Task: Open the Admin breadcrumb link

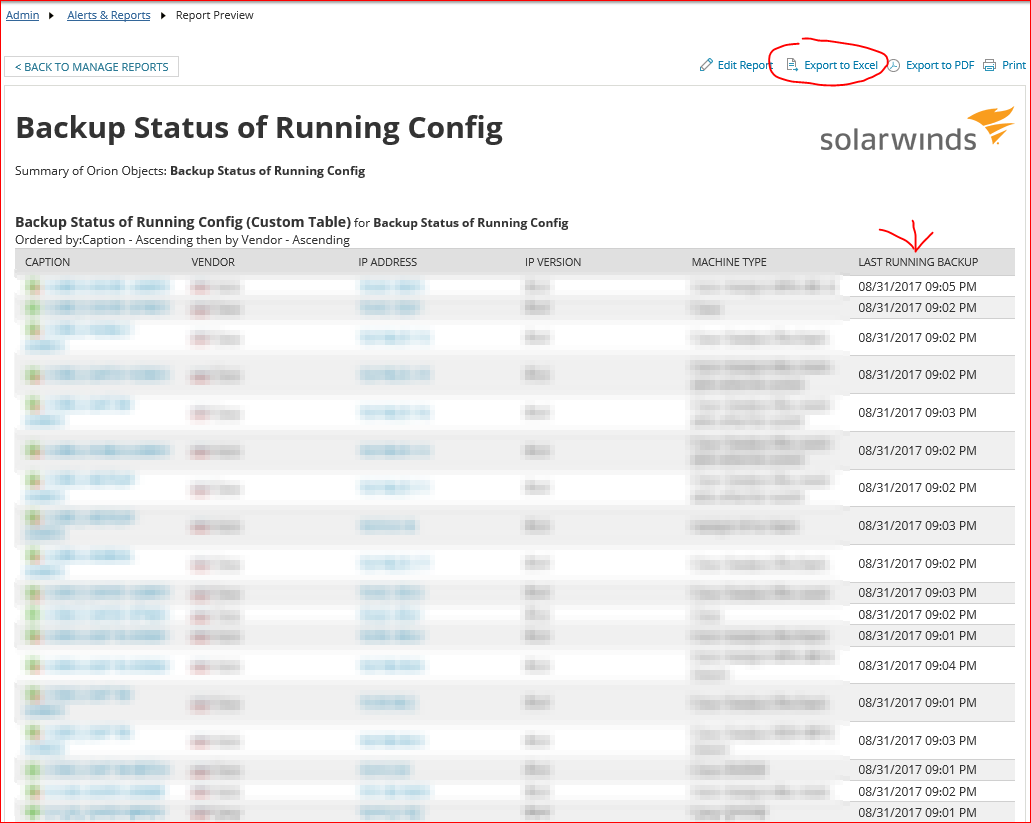Action: coord(23,16)
